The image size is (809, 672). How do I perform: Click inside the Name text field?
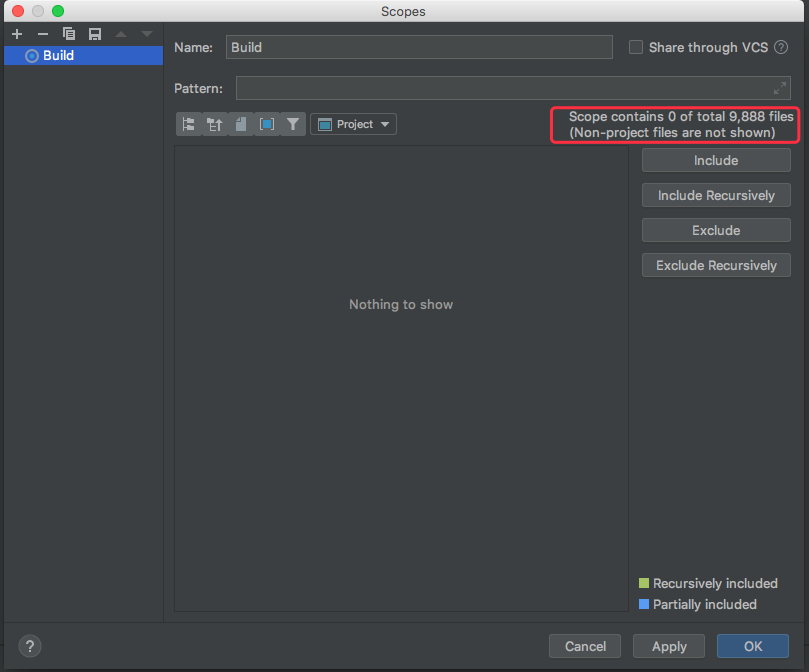coord(420,47)
